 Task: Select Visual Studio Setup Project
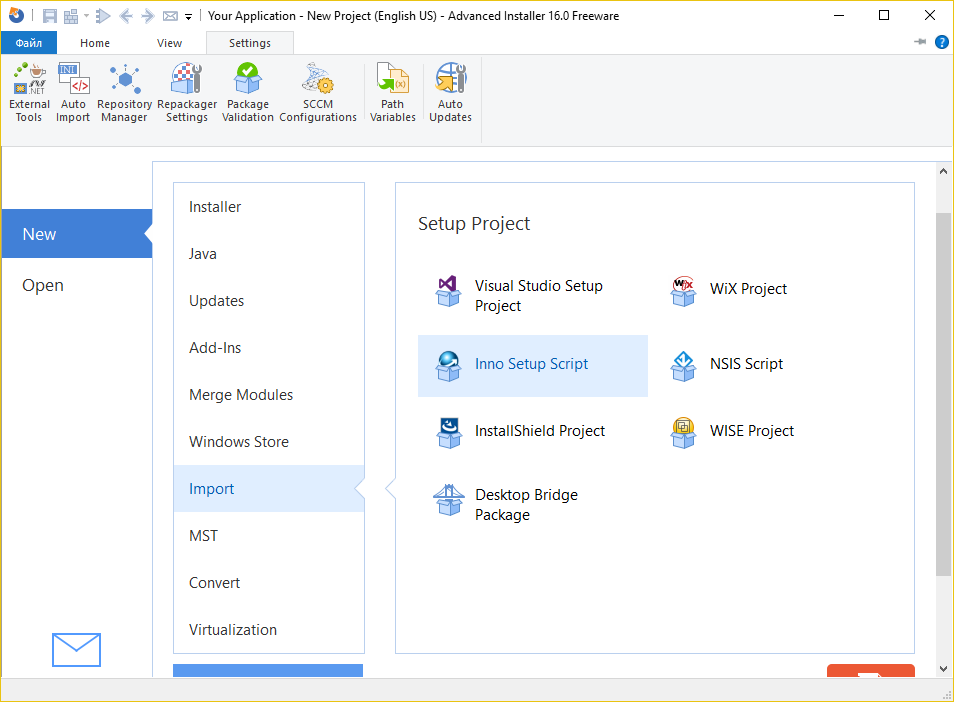532,296
